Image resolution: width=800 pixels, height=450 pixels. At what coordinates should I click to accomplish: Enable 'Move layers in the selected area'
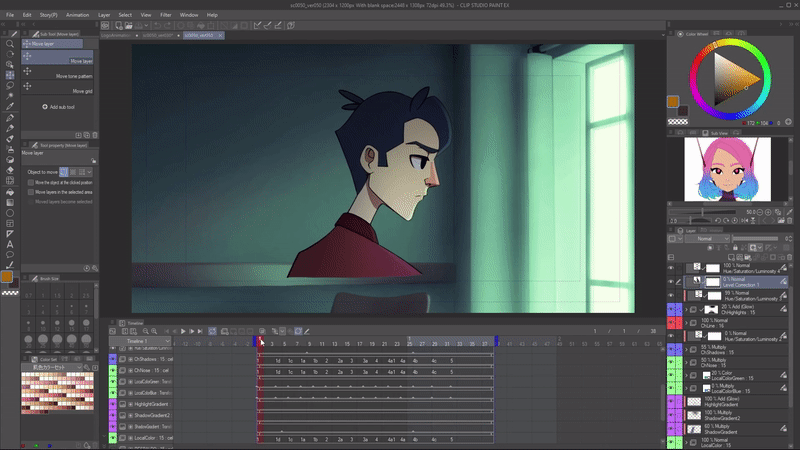[x=31, y=192]
